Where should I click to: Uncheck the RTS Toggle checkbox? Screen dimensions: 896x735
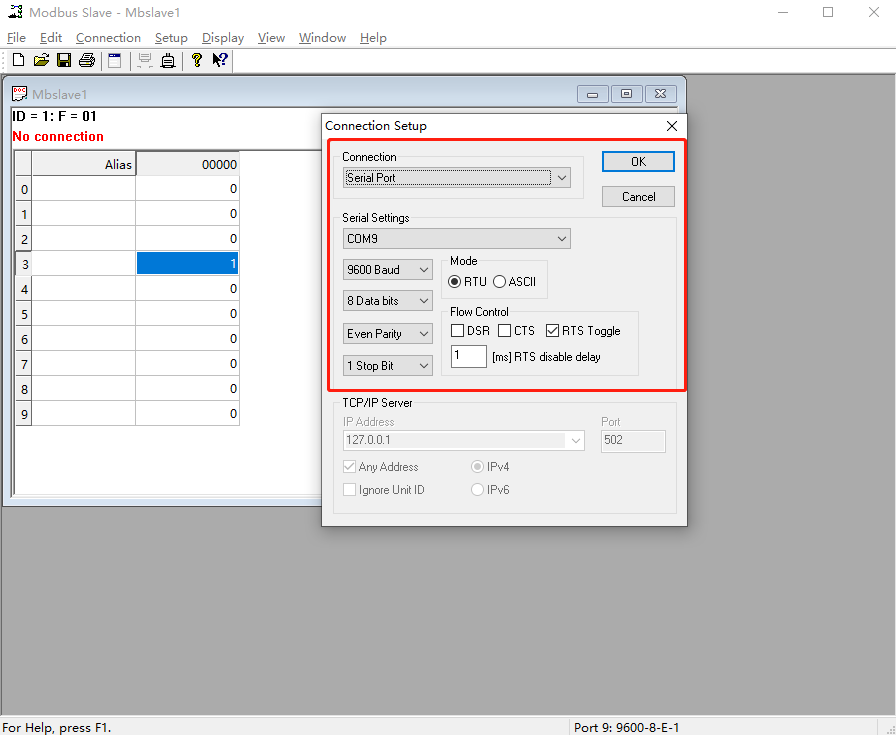pos(553,331)
